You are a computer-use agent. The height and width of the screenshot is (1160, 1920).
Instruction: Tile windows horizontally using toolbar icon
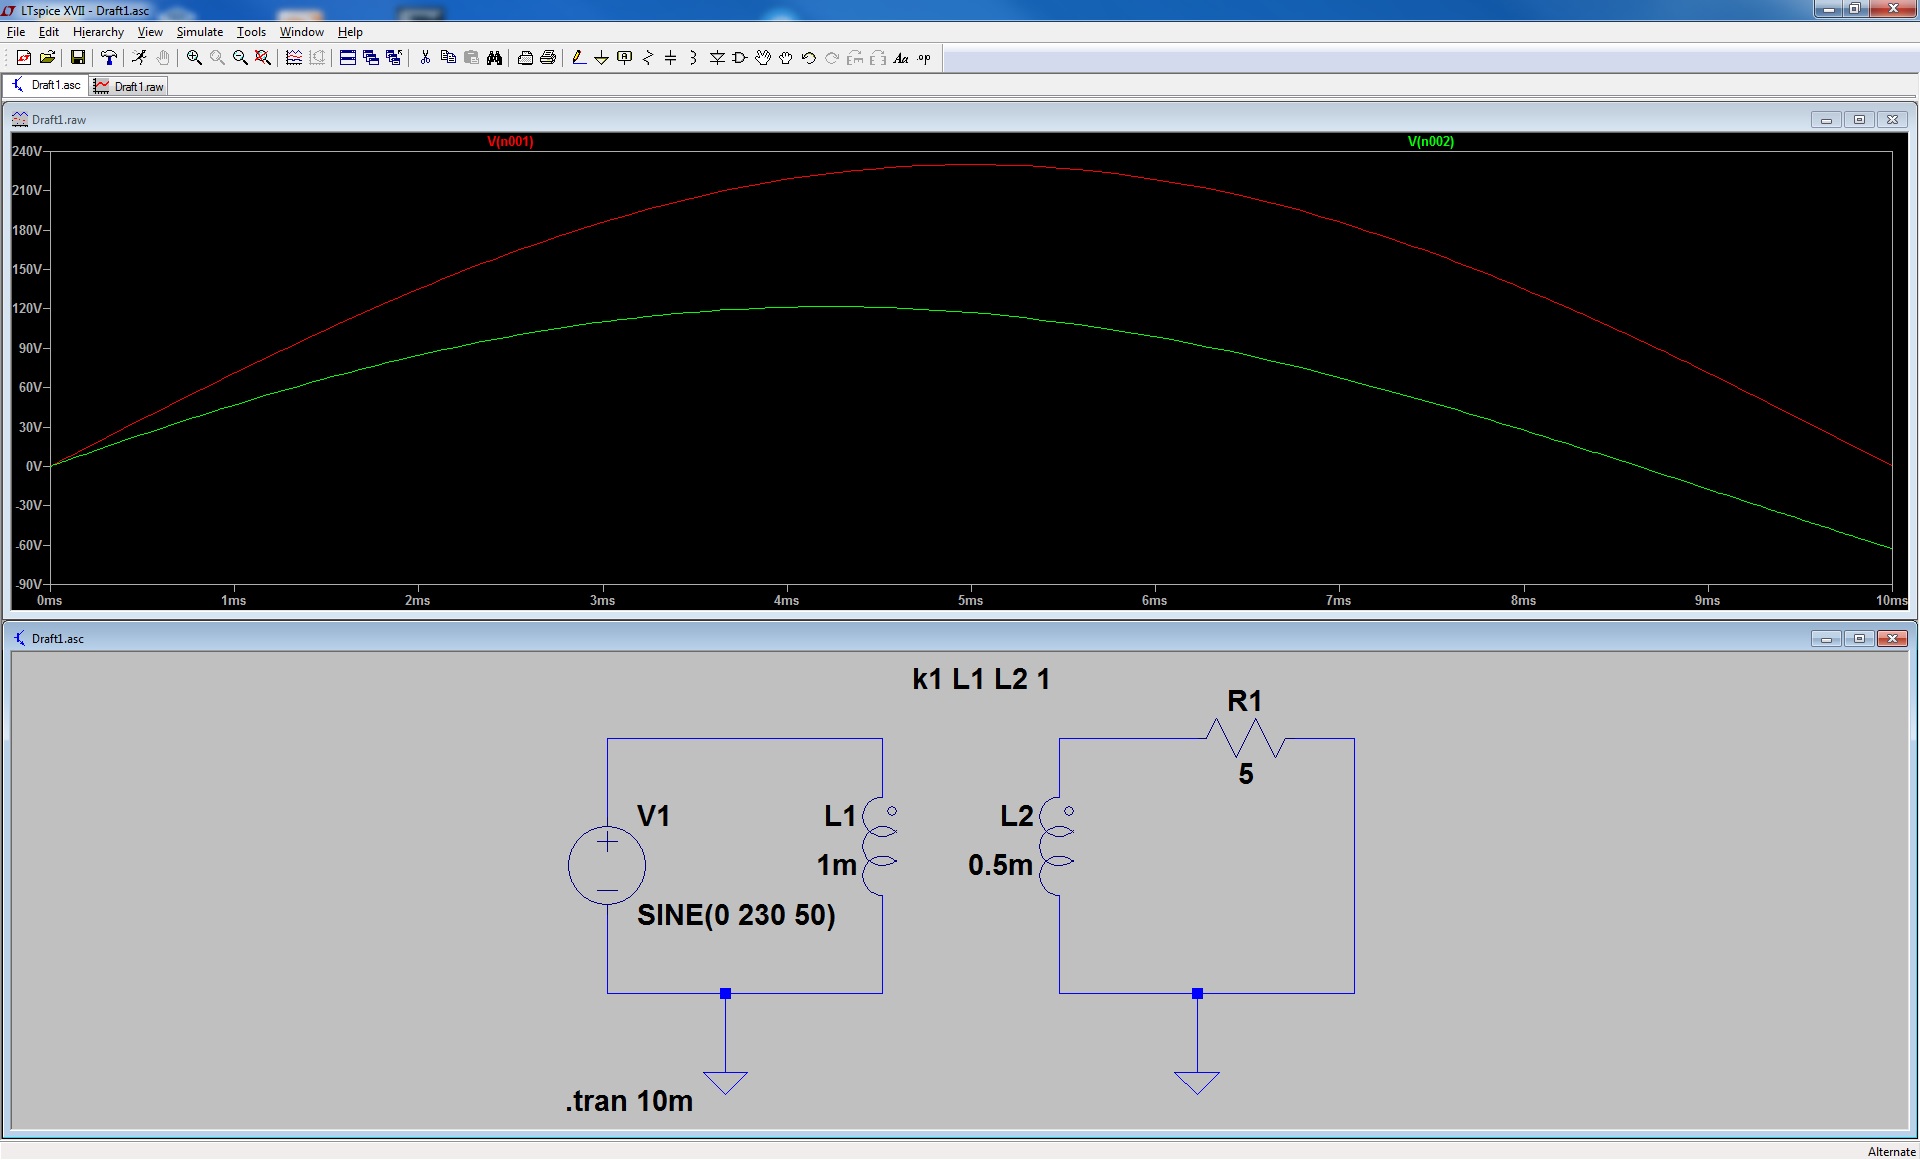coord(348,58)
